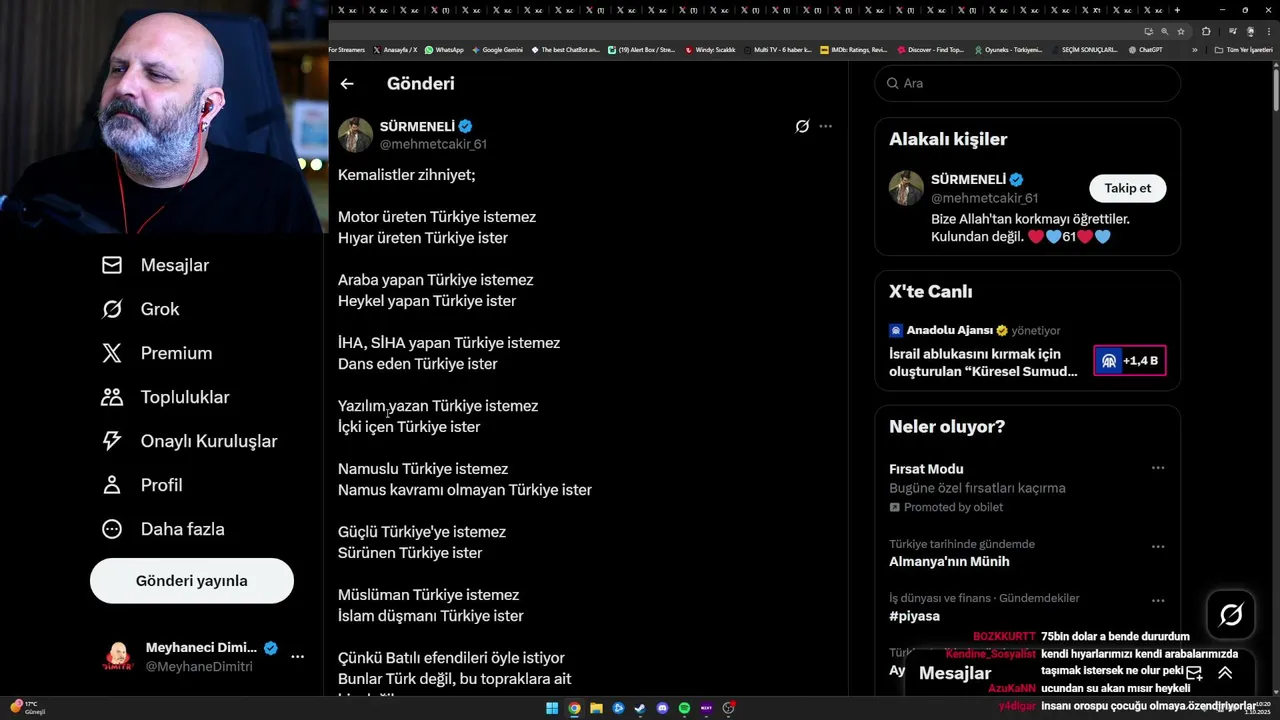The image size is (1280, 720).
Task: Open options for the Fırsat Modu trend
Action: coord(1157,468)
